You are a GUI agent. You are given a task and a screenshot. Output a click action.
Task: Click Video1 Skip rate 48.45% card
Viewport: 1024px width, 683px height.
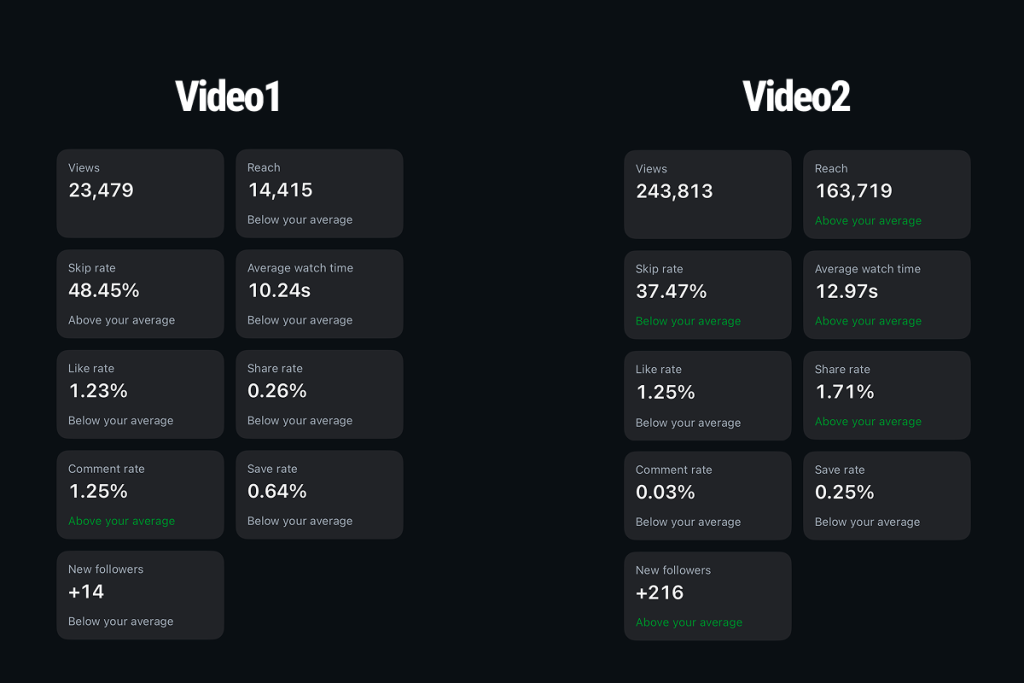coord(140,294)
